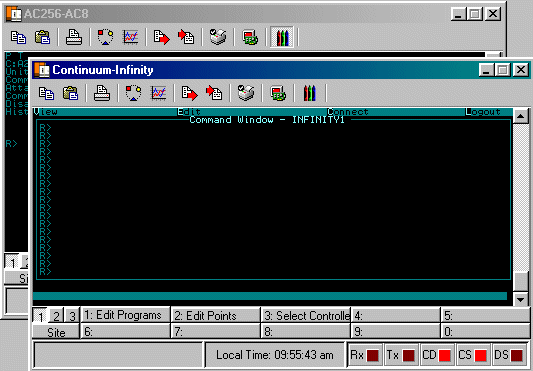The image size is (533, 371).
Task: Click the terminal vertical scrollbar thumb
Action: pos(520,282)
